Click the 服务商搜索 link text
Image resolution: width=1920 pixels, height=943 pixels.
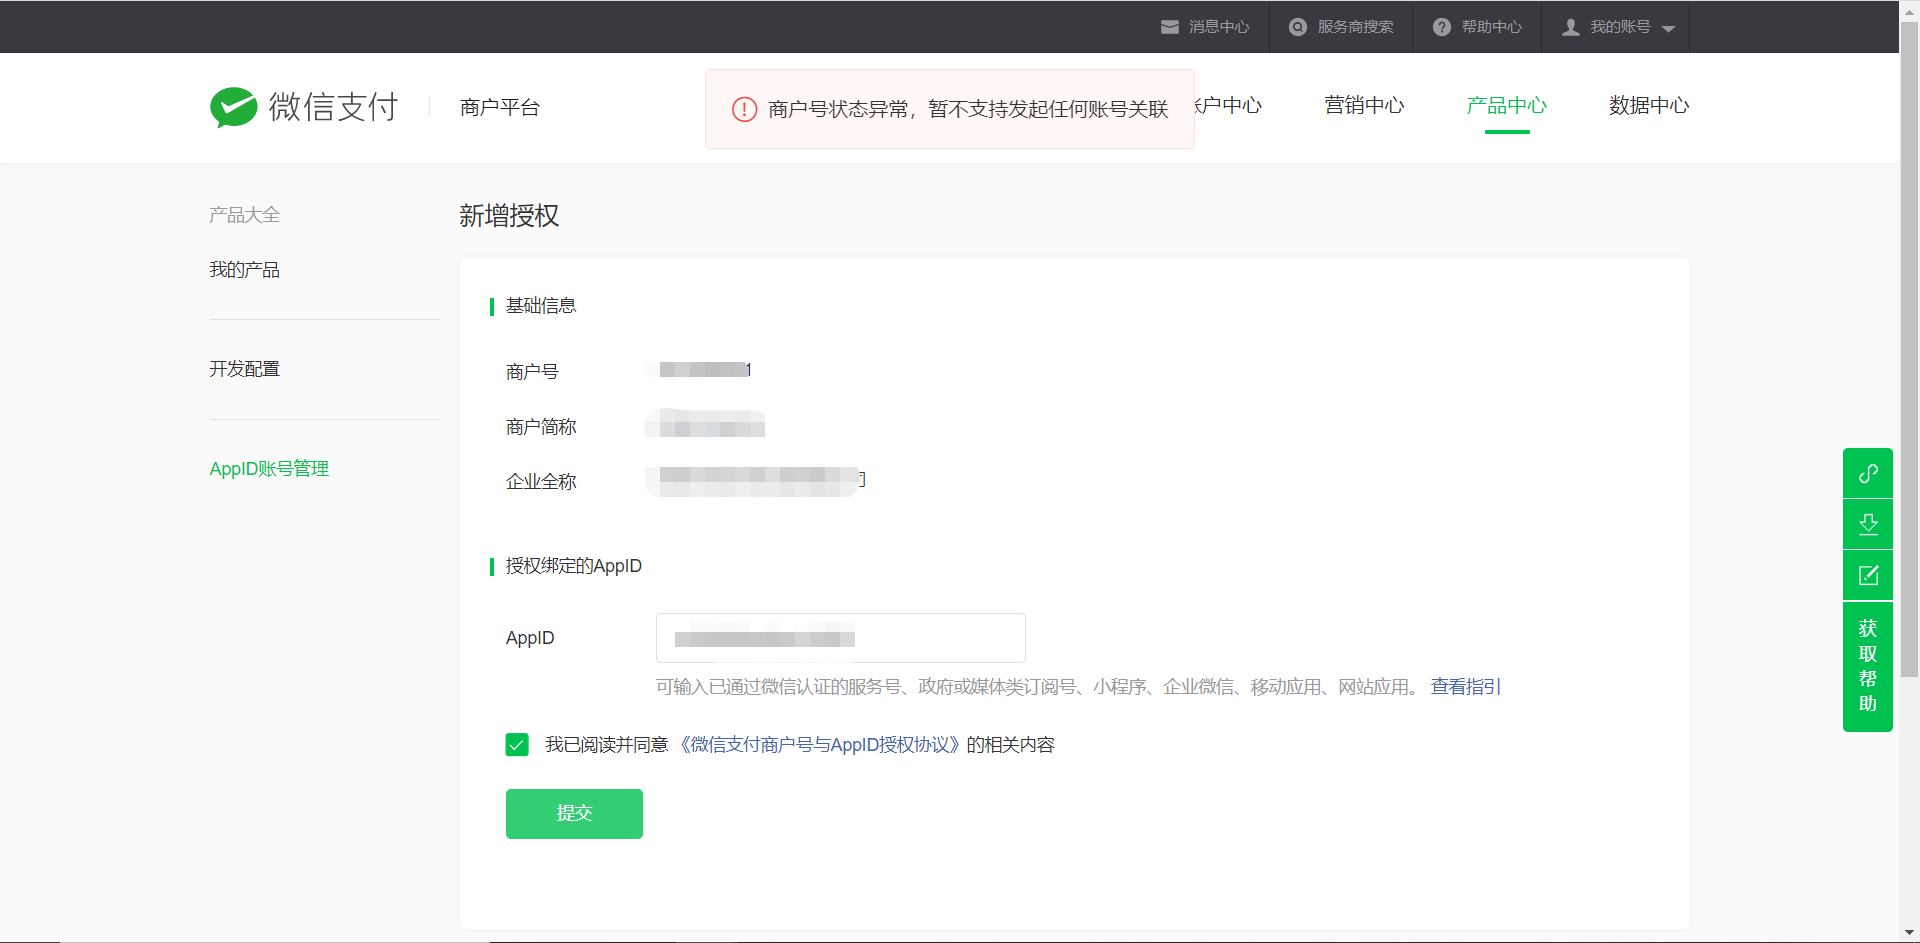click(1355, 27)
